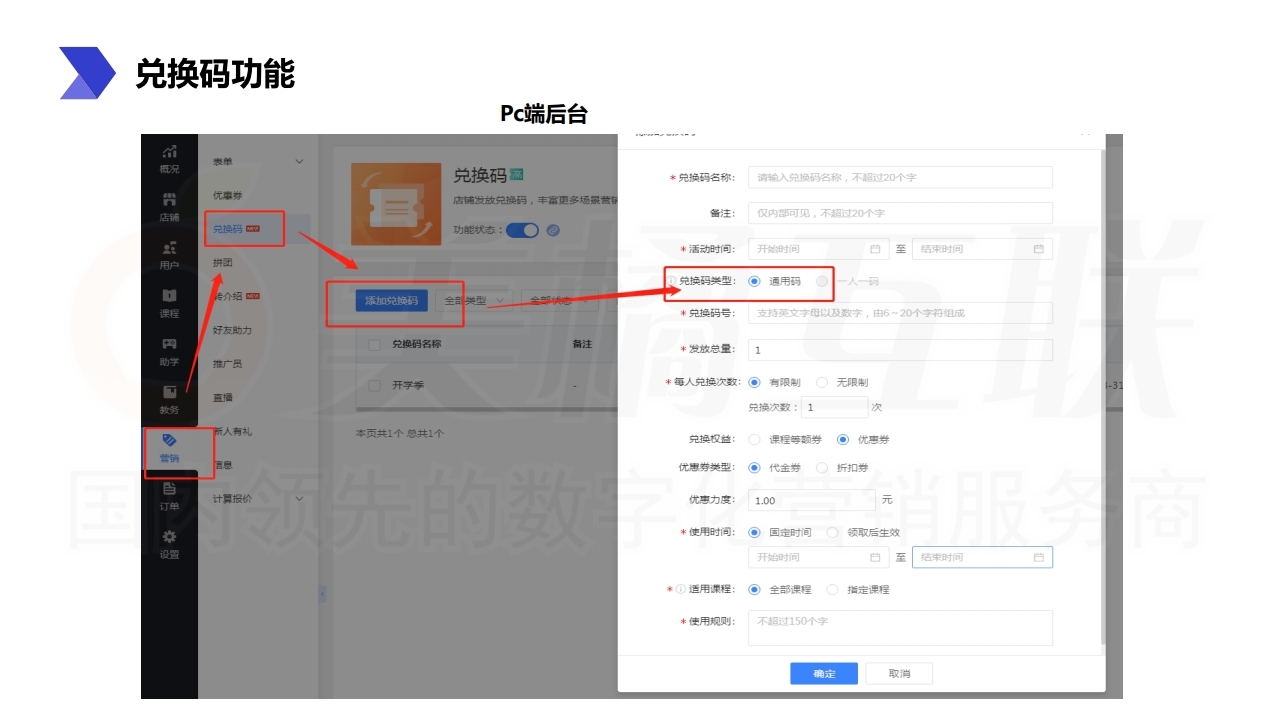
Task: Select 优惠券 as 兑换权益
Action: point(843,439)
